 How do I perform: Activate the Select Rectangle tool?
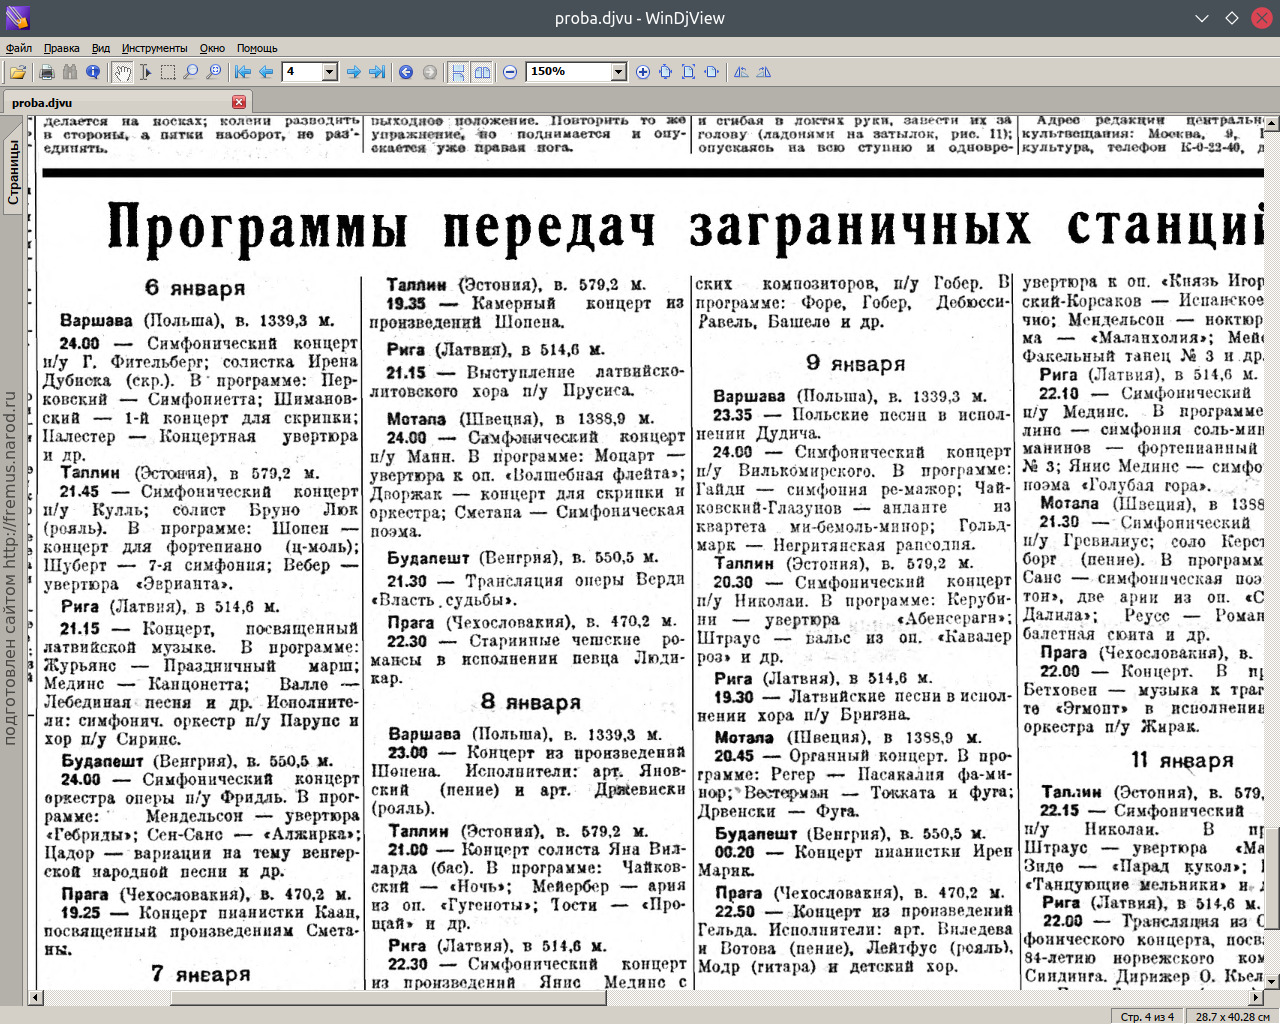pyautogui.click(x=168, y=72)
